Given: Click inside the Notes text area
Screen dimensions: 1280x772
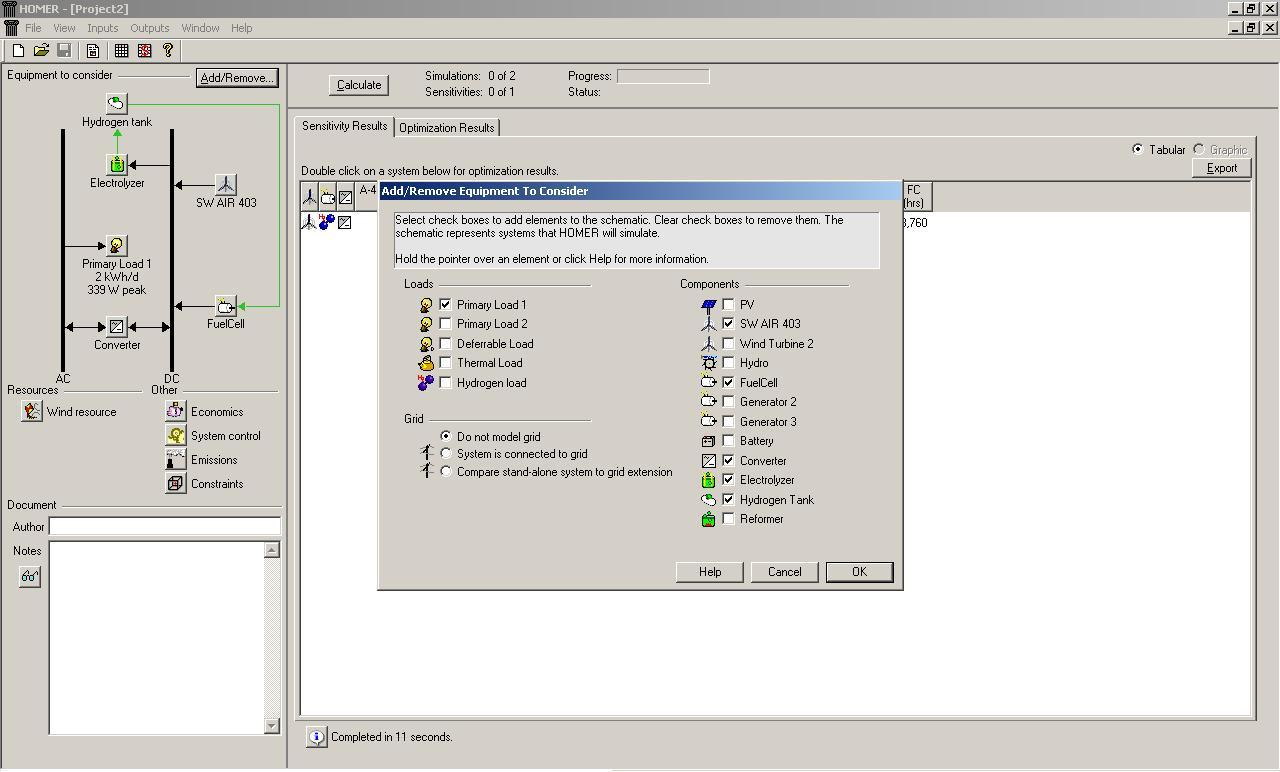Looking at the screenshot, I should tap(156, 638).
